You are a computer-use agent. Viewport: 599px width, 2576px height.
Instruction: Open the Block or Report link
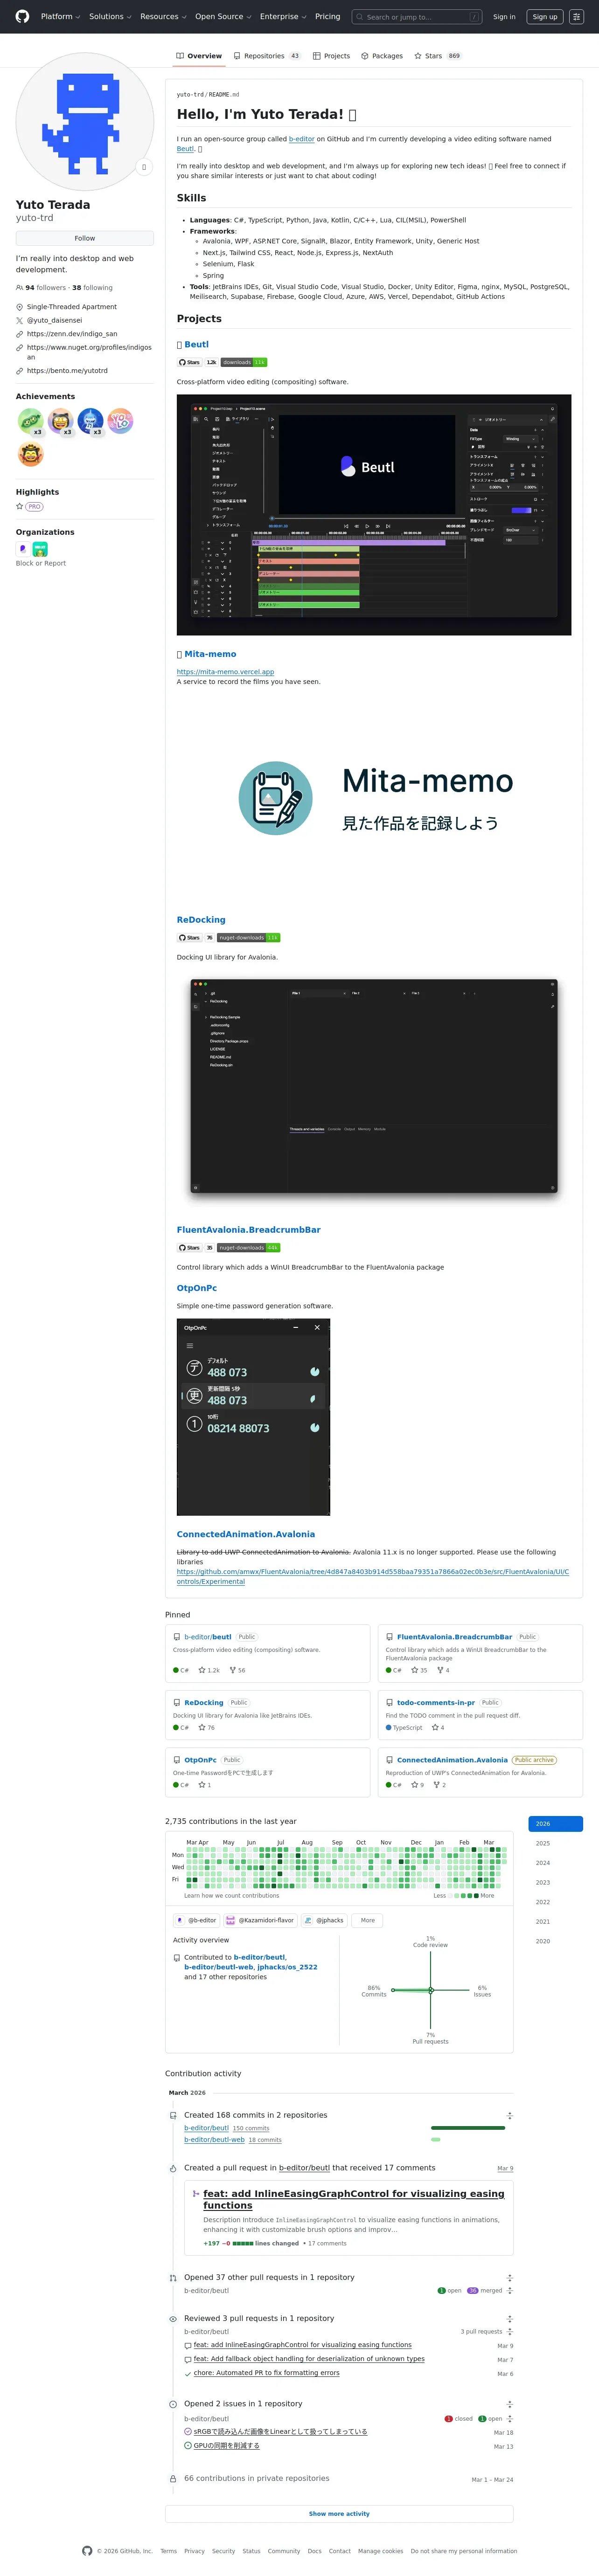(x=41, y=563)
